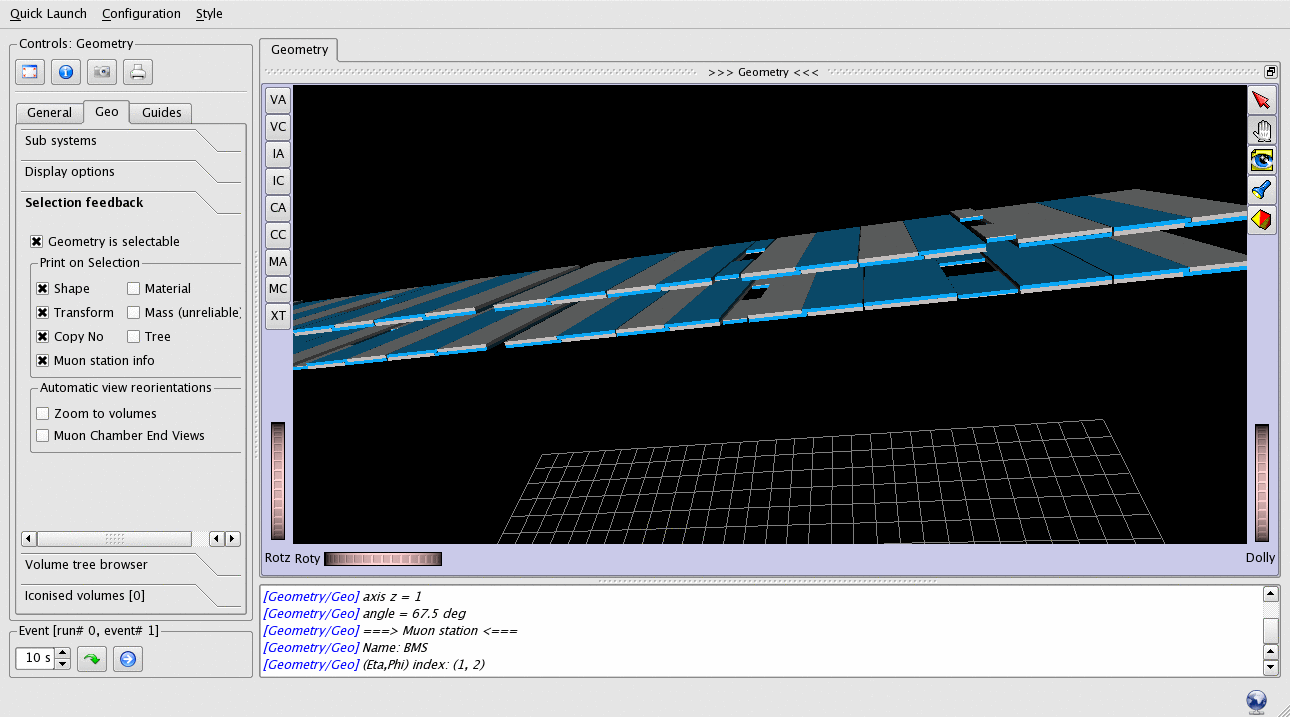This screenshot has width=1290, height=717.
Task: Click the printer icon in Controls
Action: pyautogui.click(x=138, y=72)
